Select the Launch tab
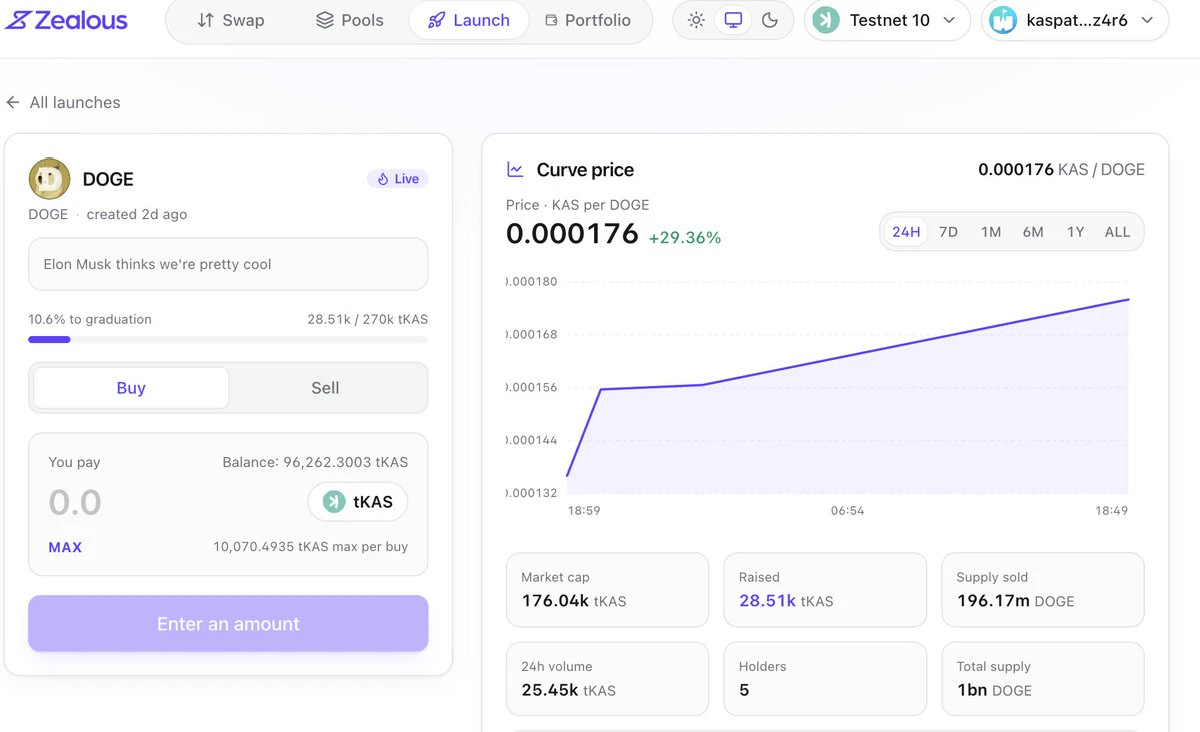The width and height of the screenshot is (1200, 732). (469, 20)
